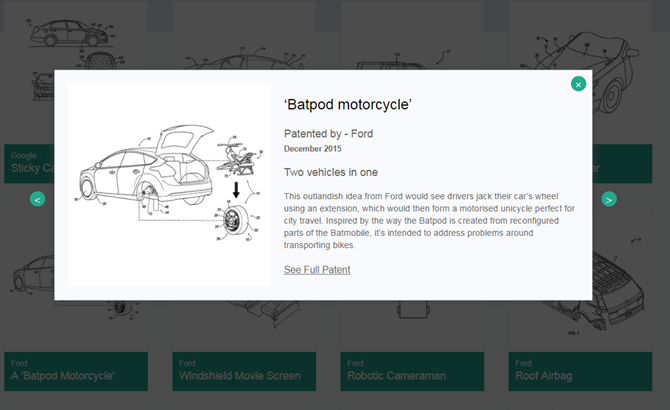
Task: Open the See Full Patent link
Action: coord(317,269)
